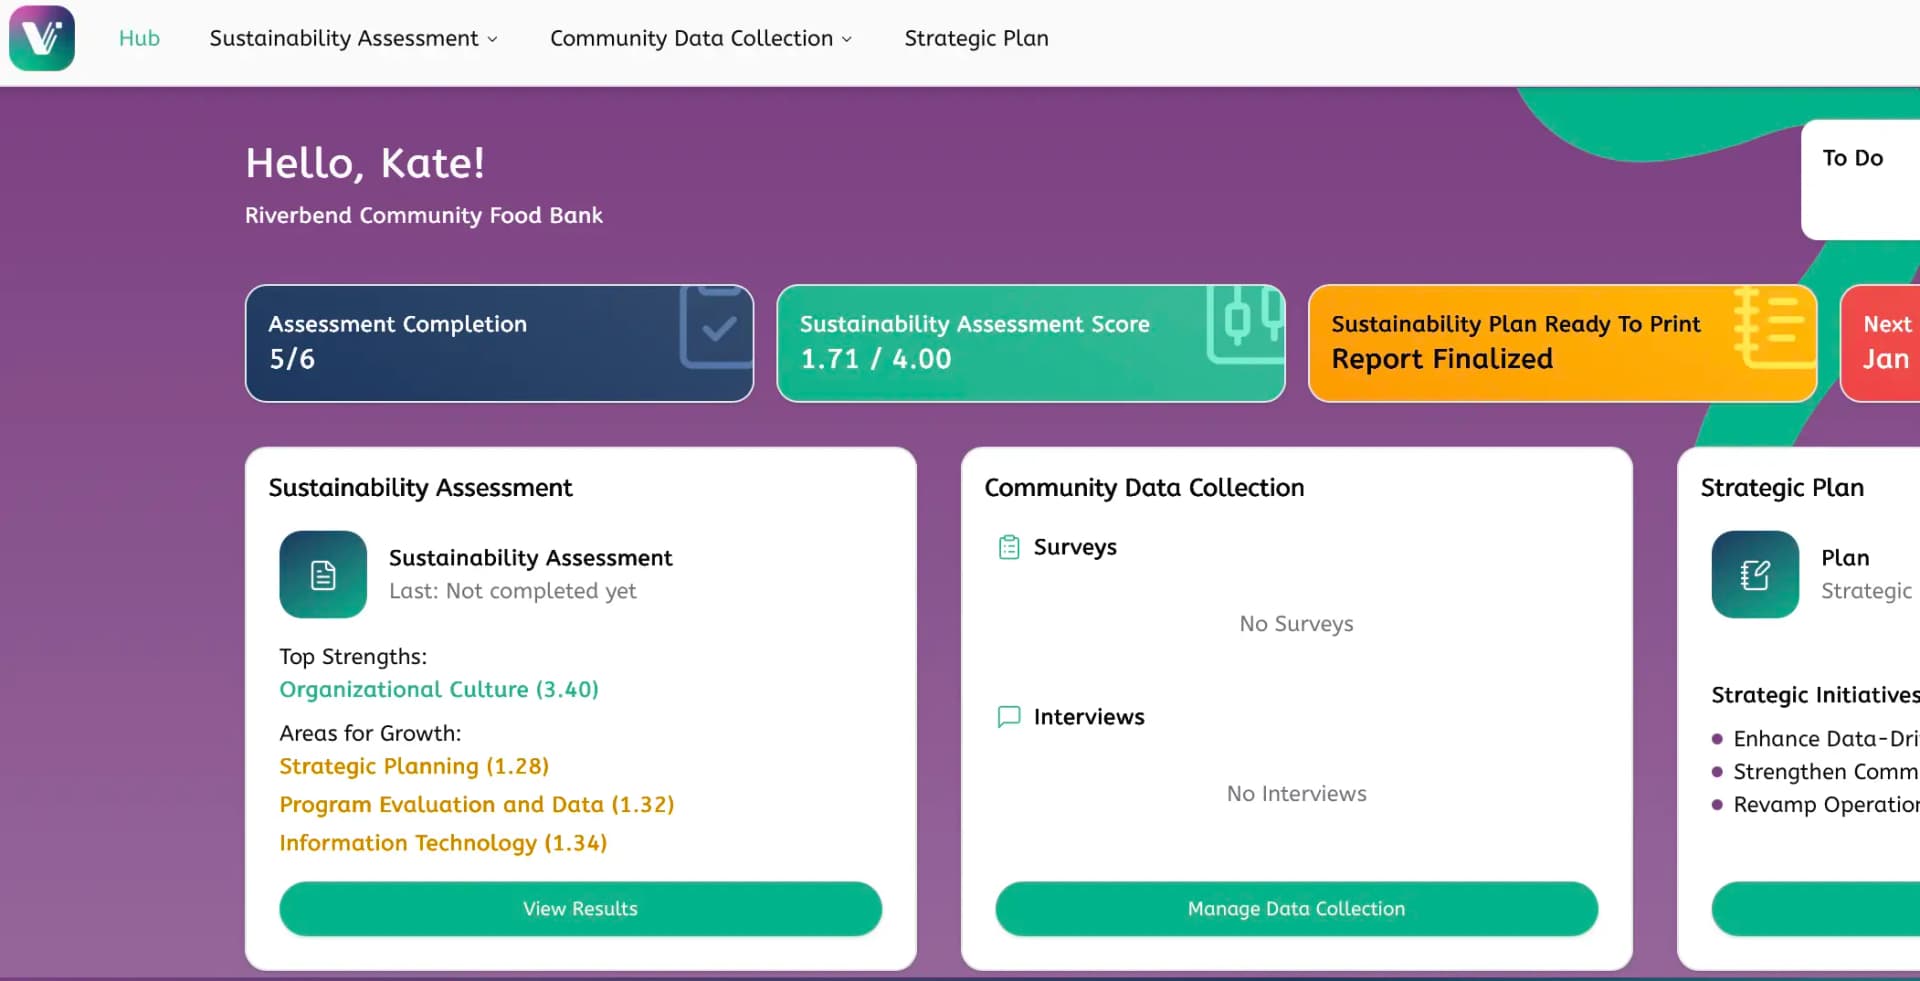
Task: Click the document icon beside Sustainability Assessment
Action: (x=322, y=575)
